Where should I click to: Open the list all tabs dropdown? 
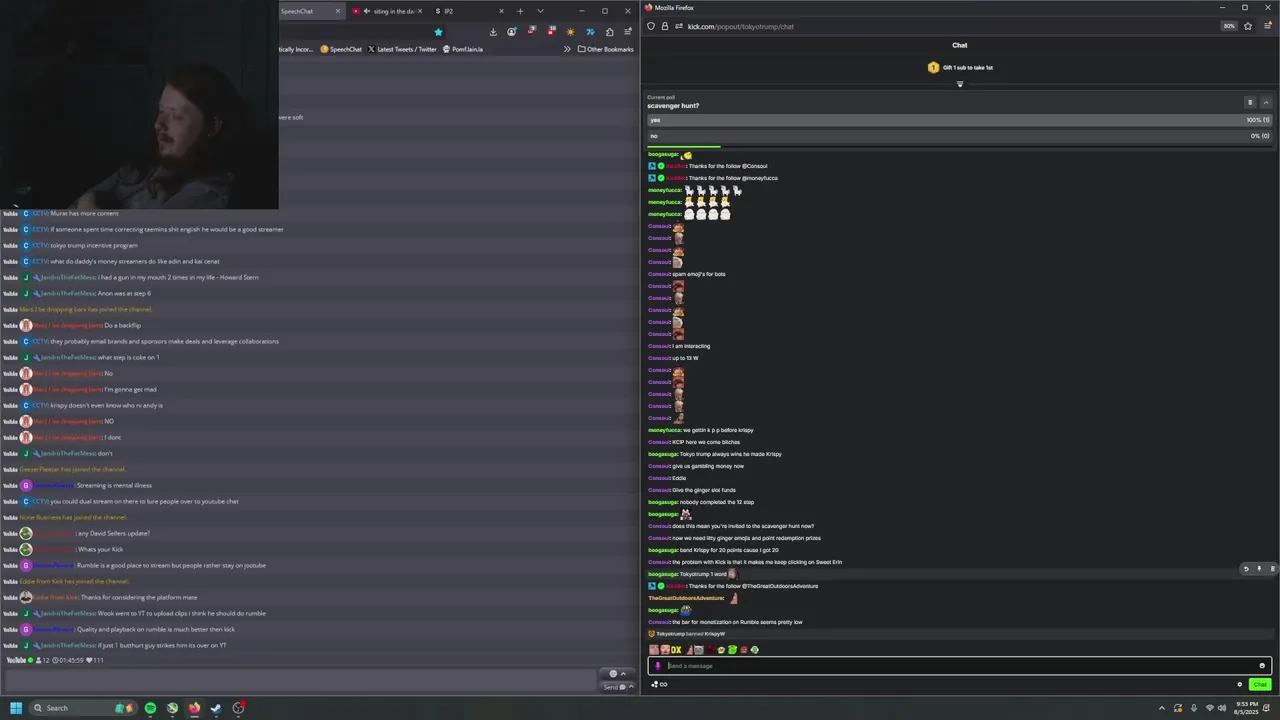pyautogui.click(x=541, y=11)
